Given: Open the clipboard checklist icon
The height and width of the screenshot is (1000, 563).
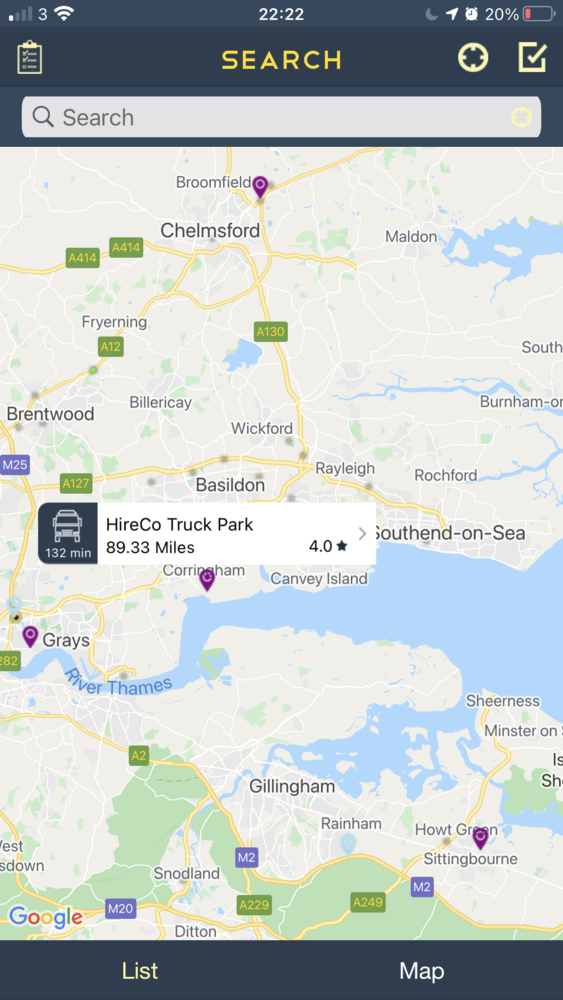Looking at the screenshot, I should coord(29,58).
